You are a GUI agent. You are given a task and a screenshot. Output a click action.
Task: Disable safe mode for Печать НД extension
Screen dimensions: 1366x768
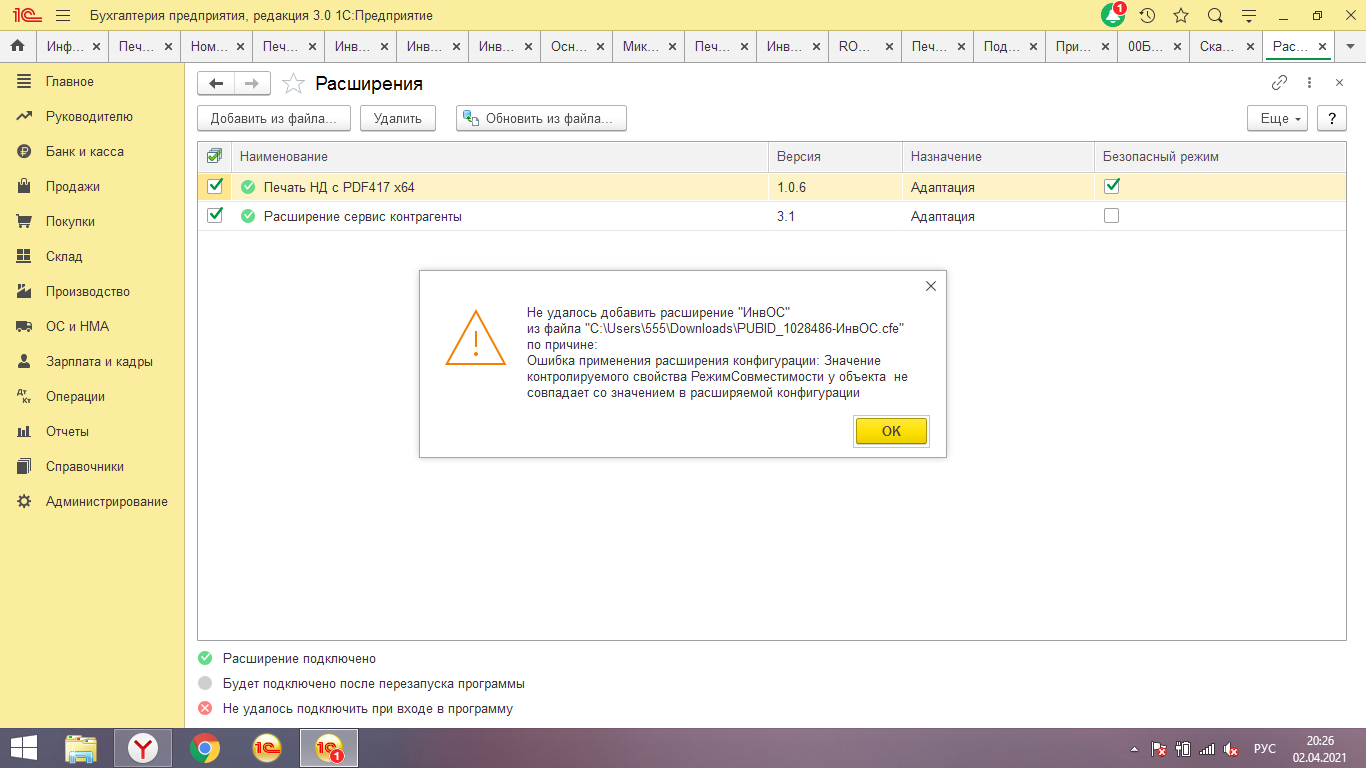click(x=1111, y=186)
